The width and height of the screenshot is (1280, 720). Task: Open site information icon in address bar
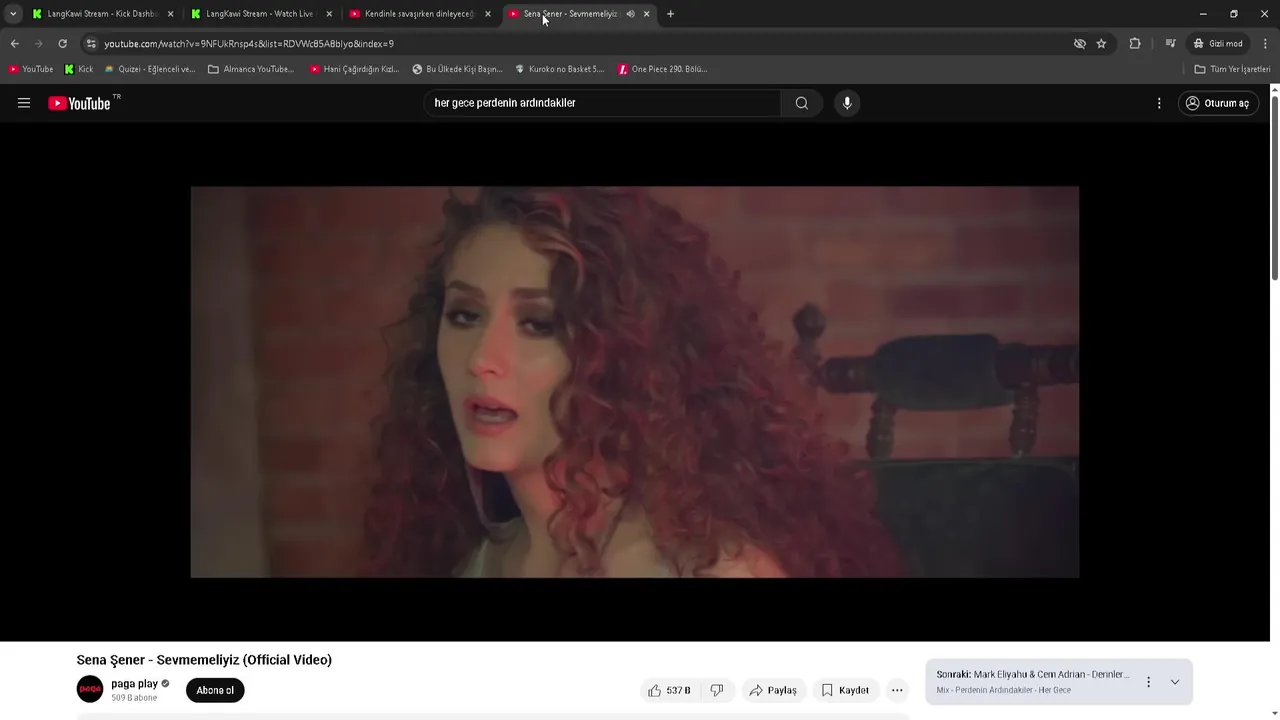pyautogui.click(x=91, y=44)
